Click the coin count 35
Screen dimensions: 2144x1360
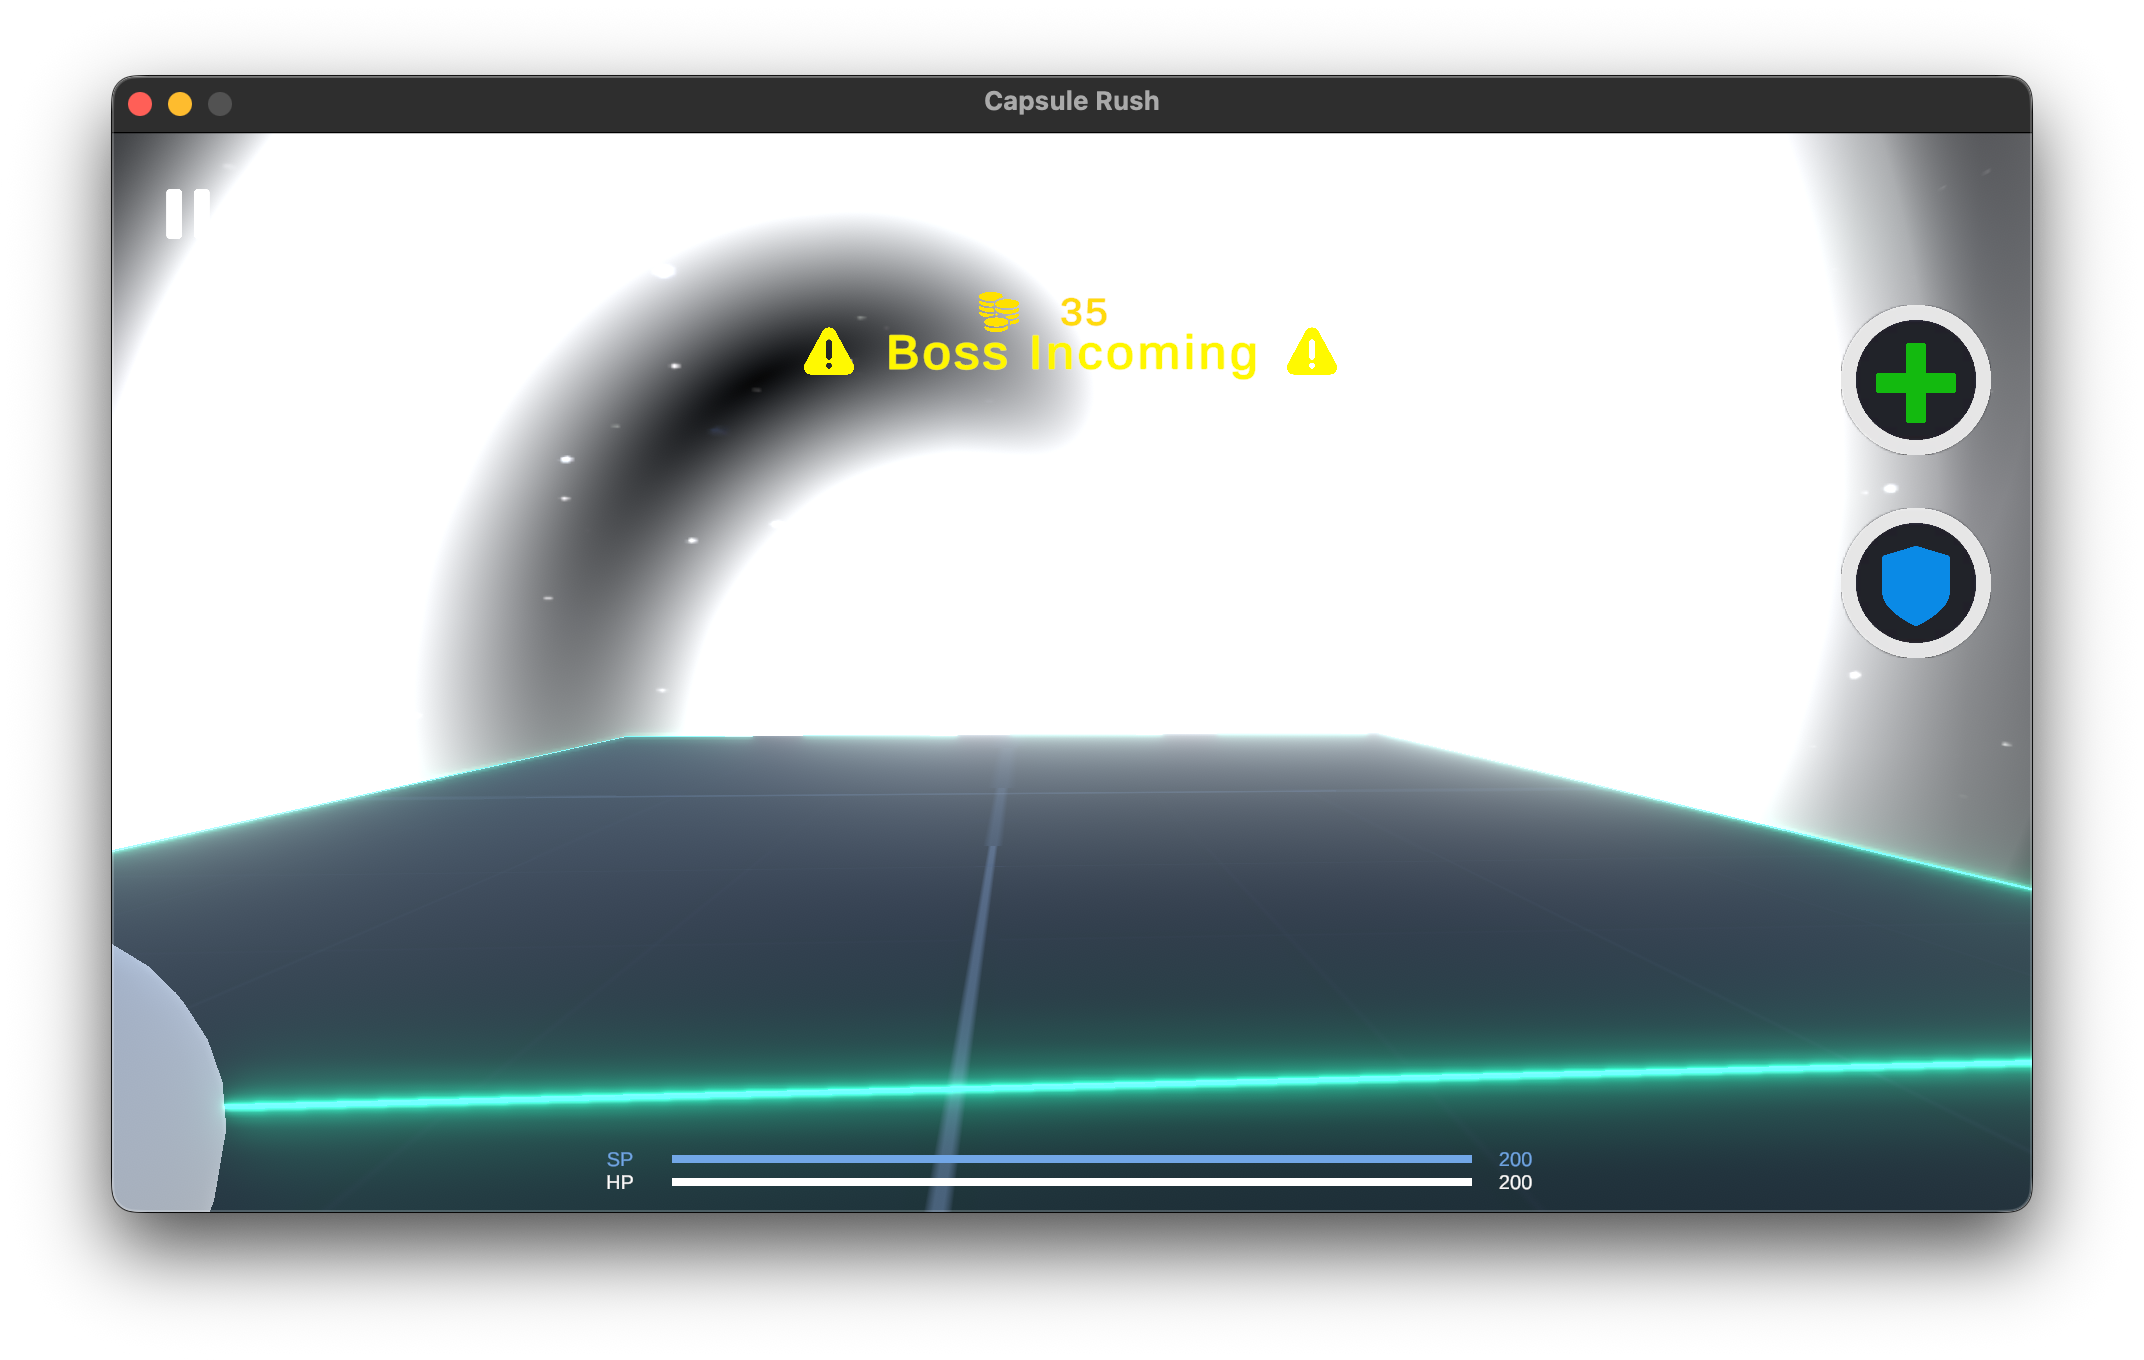[1084, 312]
